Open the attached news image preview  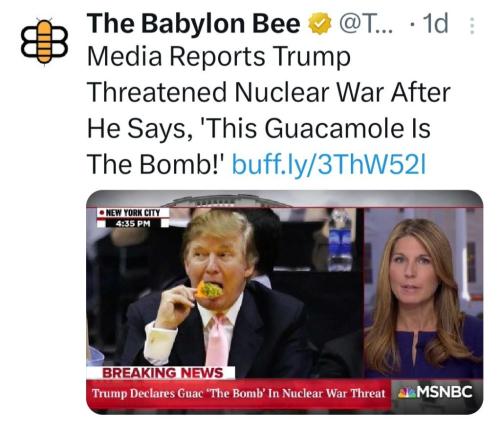284,302
